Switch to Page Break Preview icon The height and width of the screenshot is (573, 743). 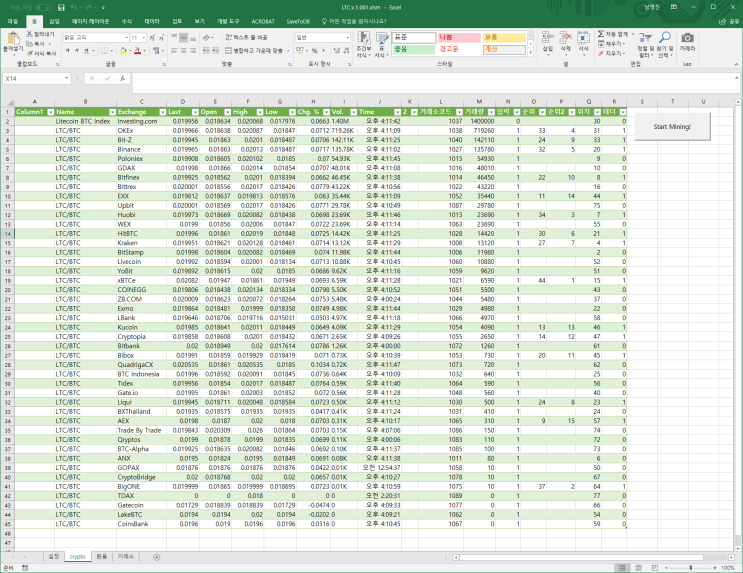tap(654, 567)
